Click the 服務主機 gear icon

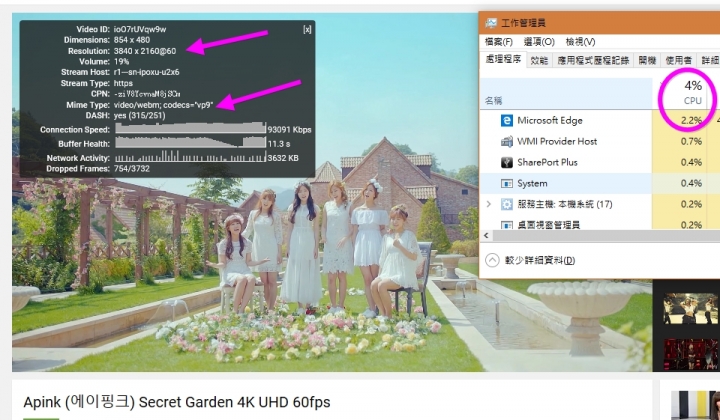(x=506, y=204)
